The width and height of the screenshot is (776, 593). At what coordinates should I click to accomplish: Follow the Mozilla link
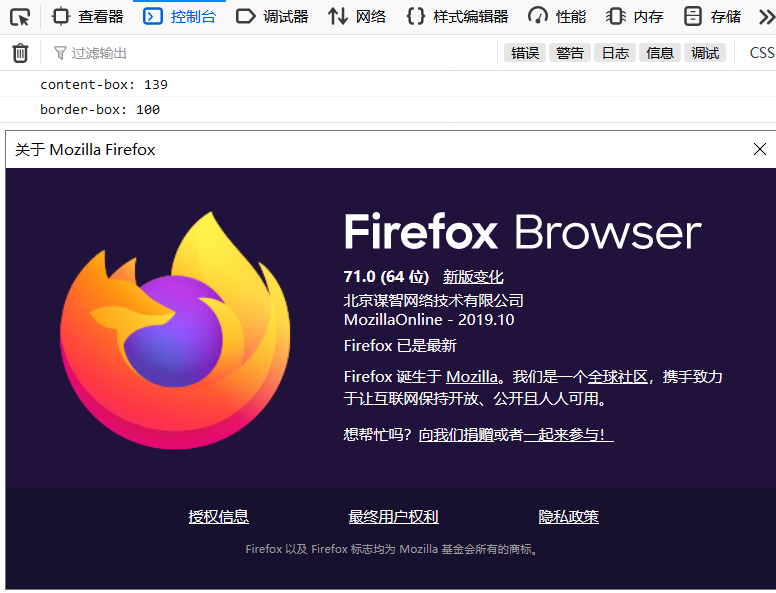[x=472, y=377]
